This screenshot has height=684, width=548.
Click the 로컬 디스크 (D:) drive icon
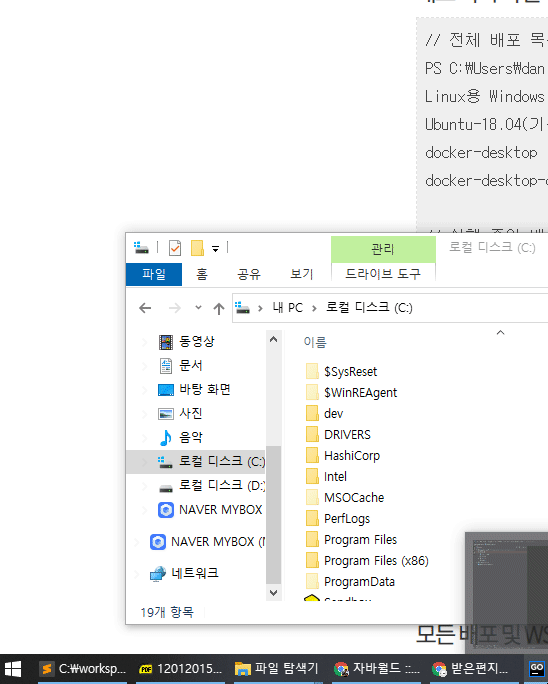tap(166, 488)
